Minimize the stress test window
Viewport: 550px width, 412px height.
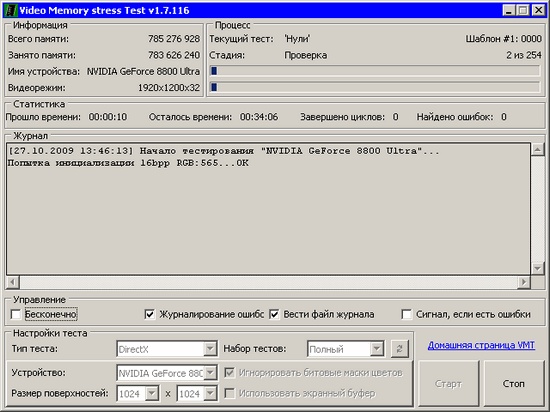tap(509, 10)
